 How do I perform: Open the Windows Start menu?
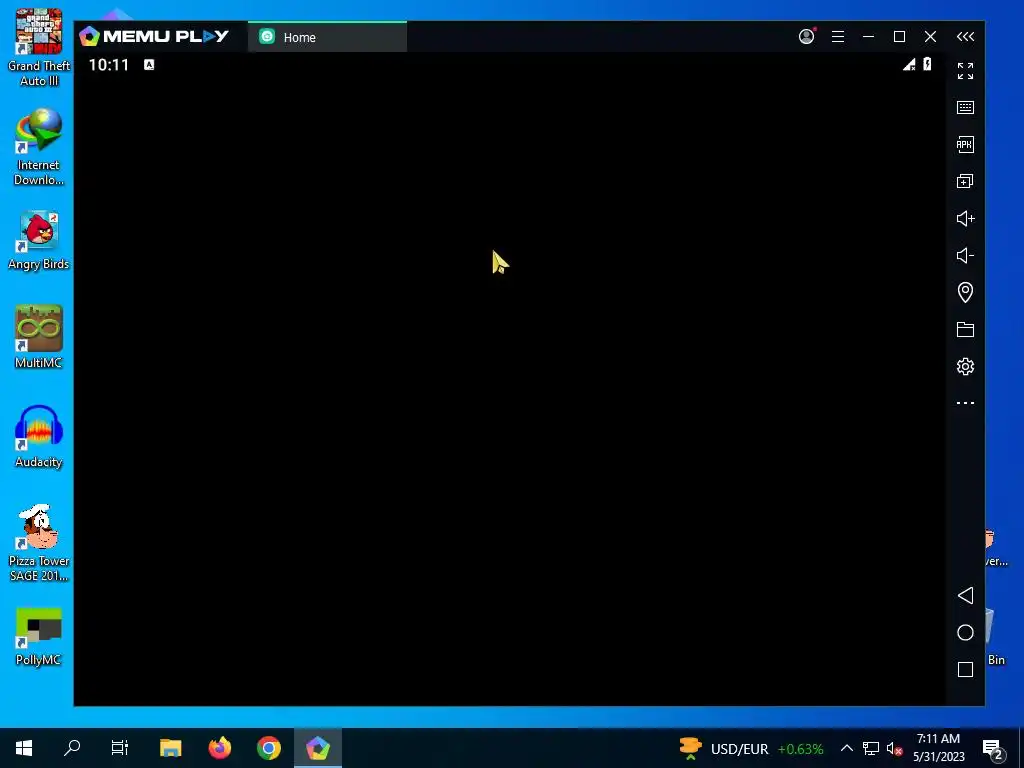[x=24, y=748]
